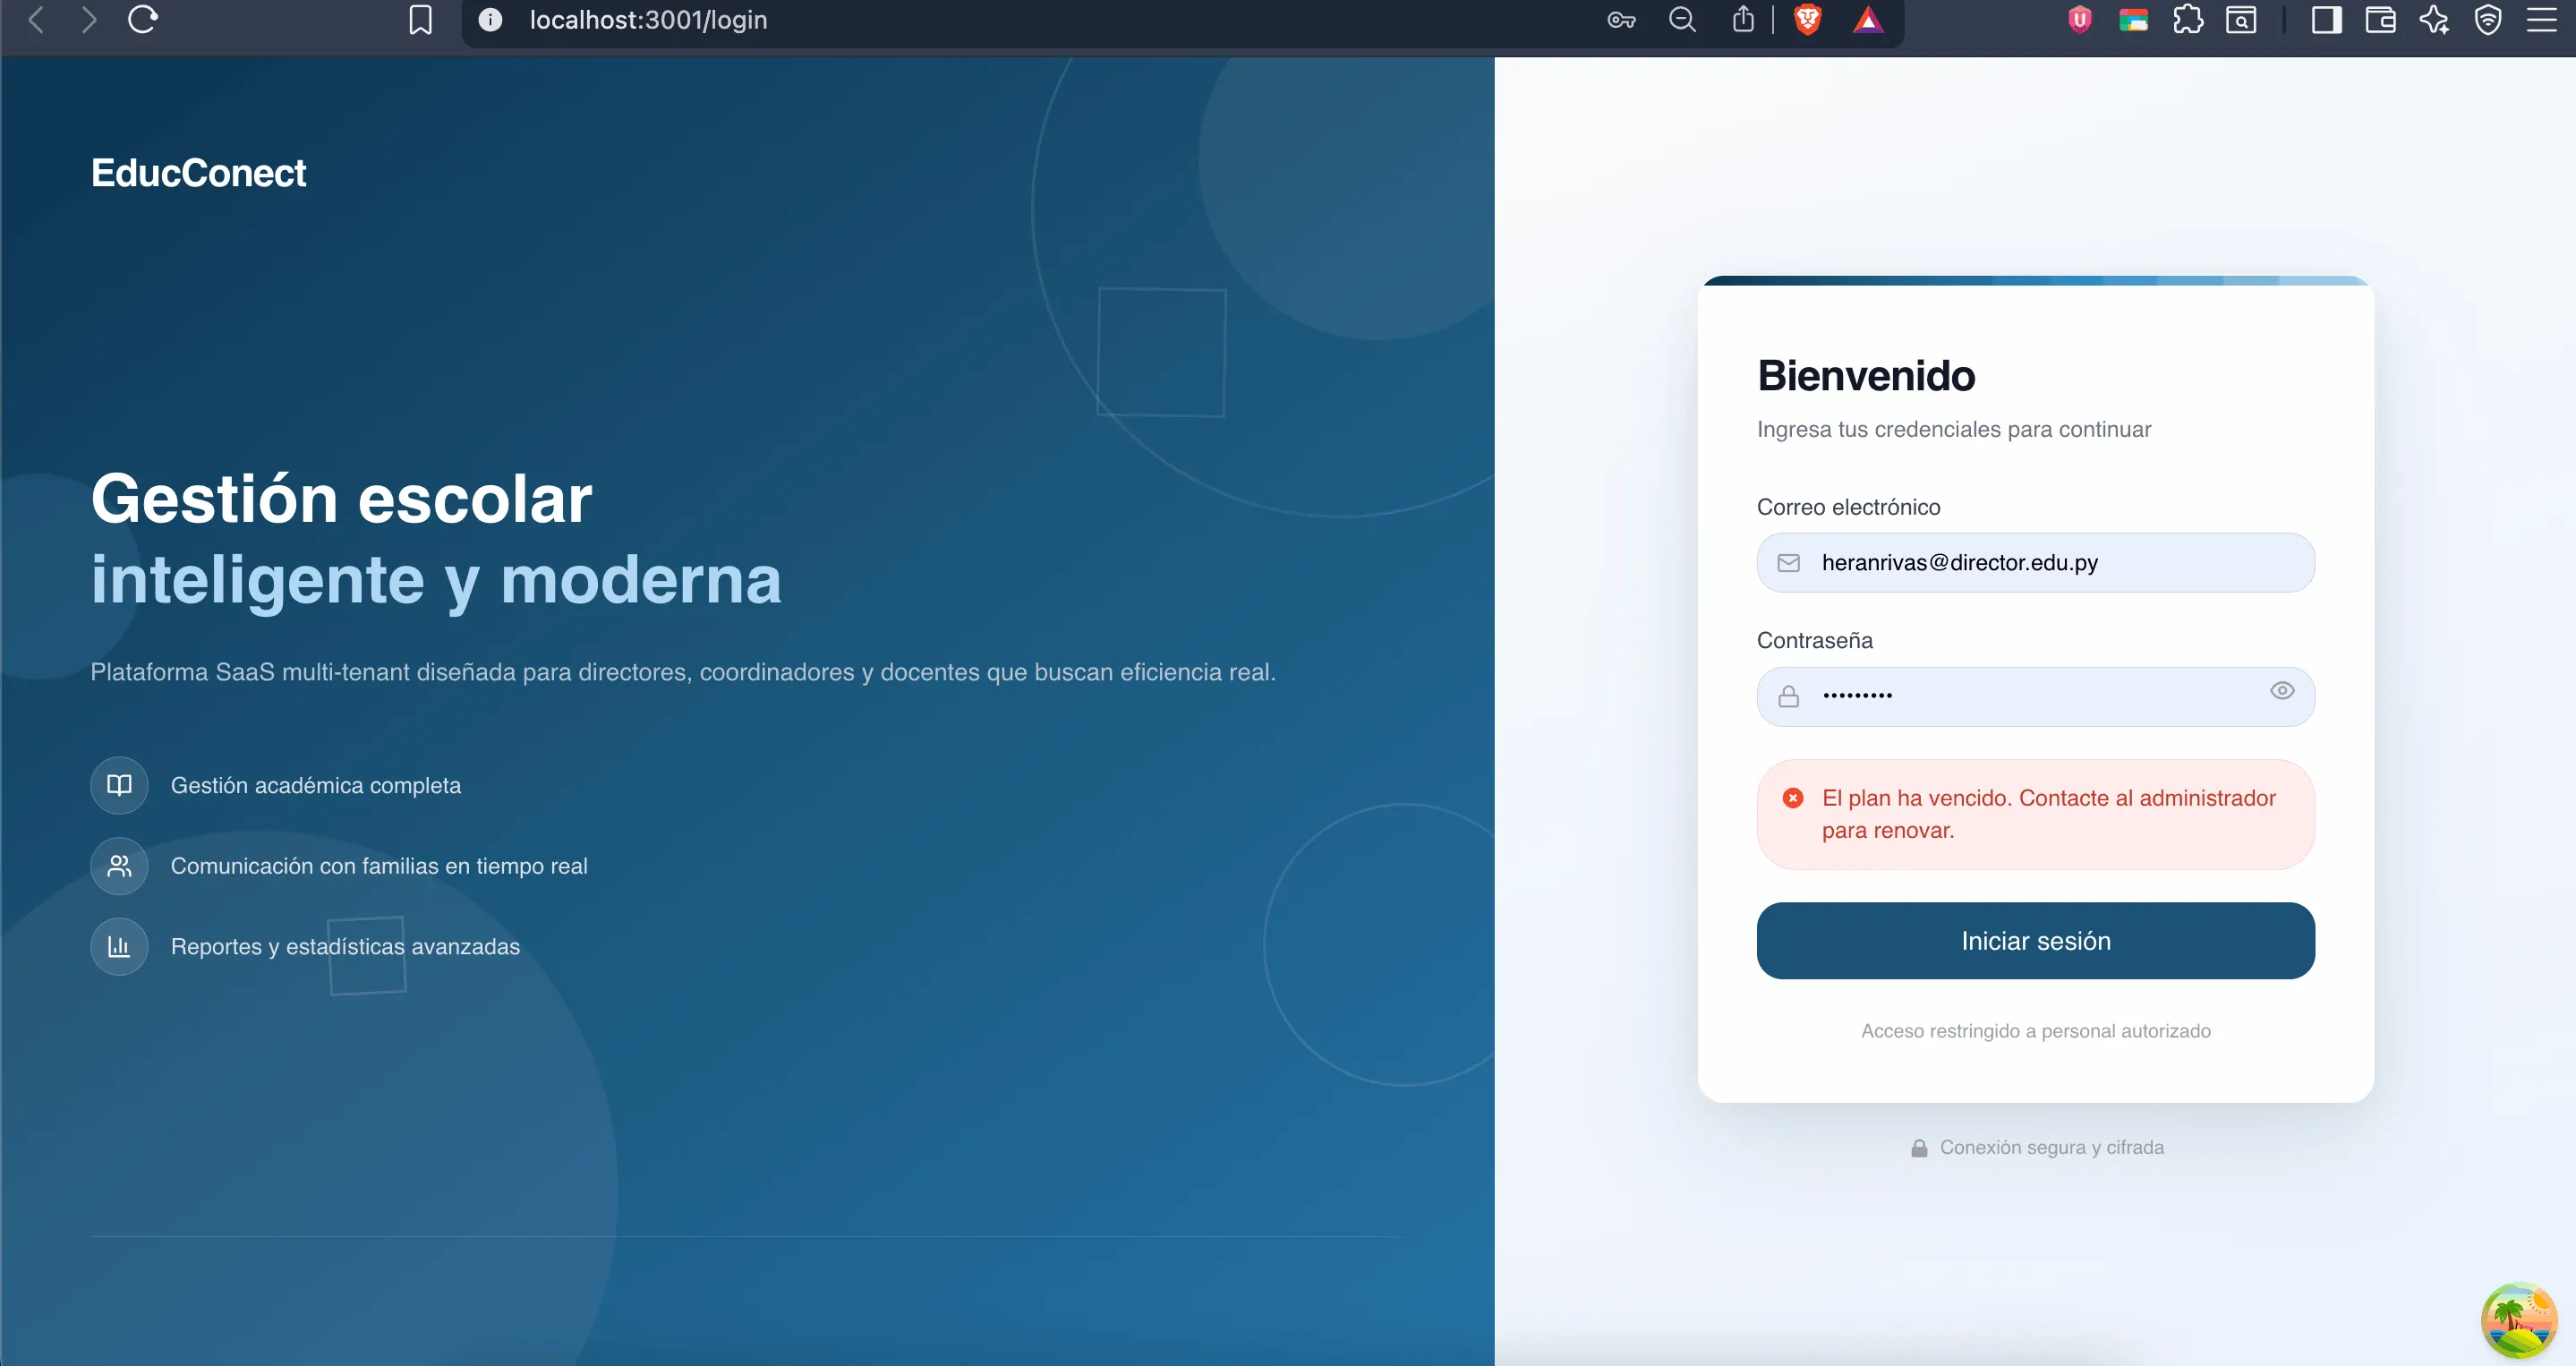Open the Brave Shields lion icon
The image size is (2576, 1366).
point(1807,20)
